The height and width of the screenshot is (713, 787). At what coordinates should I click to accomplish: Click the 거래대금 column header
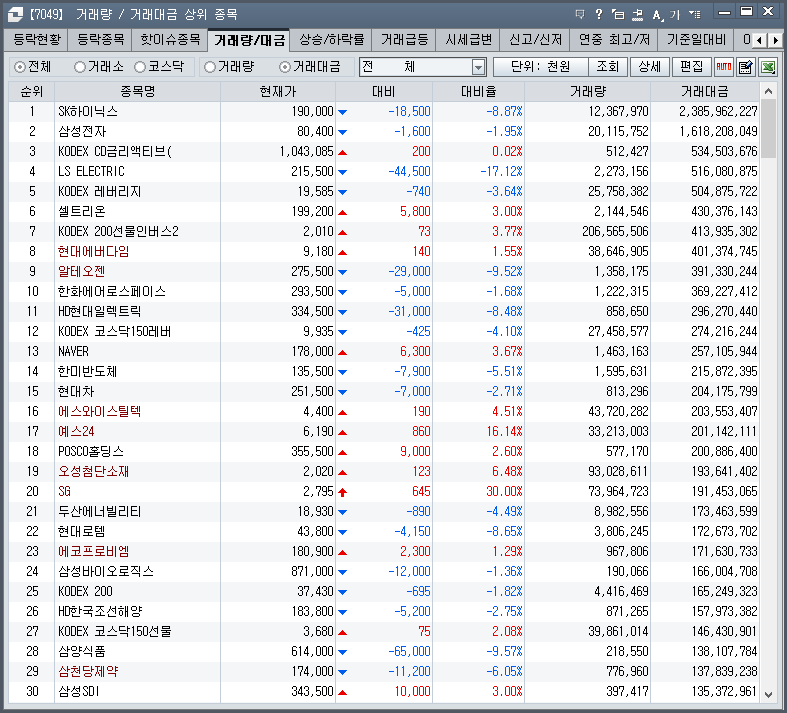(705, 92)
